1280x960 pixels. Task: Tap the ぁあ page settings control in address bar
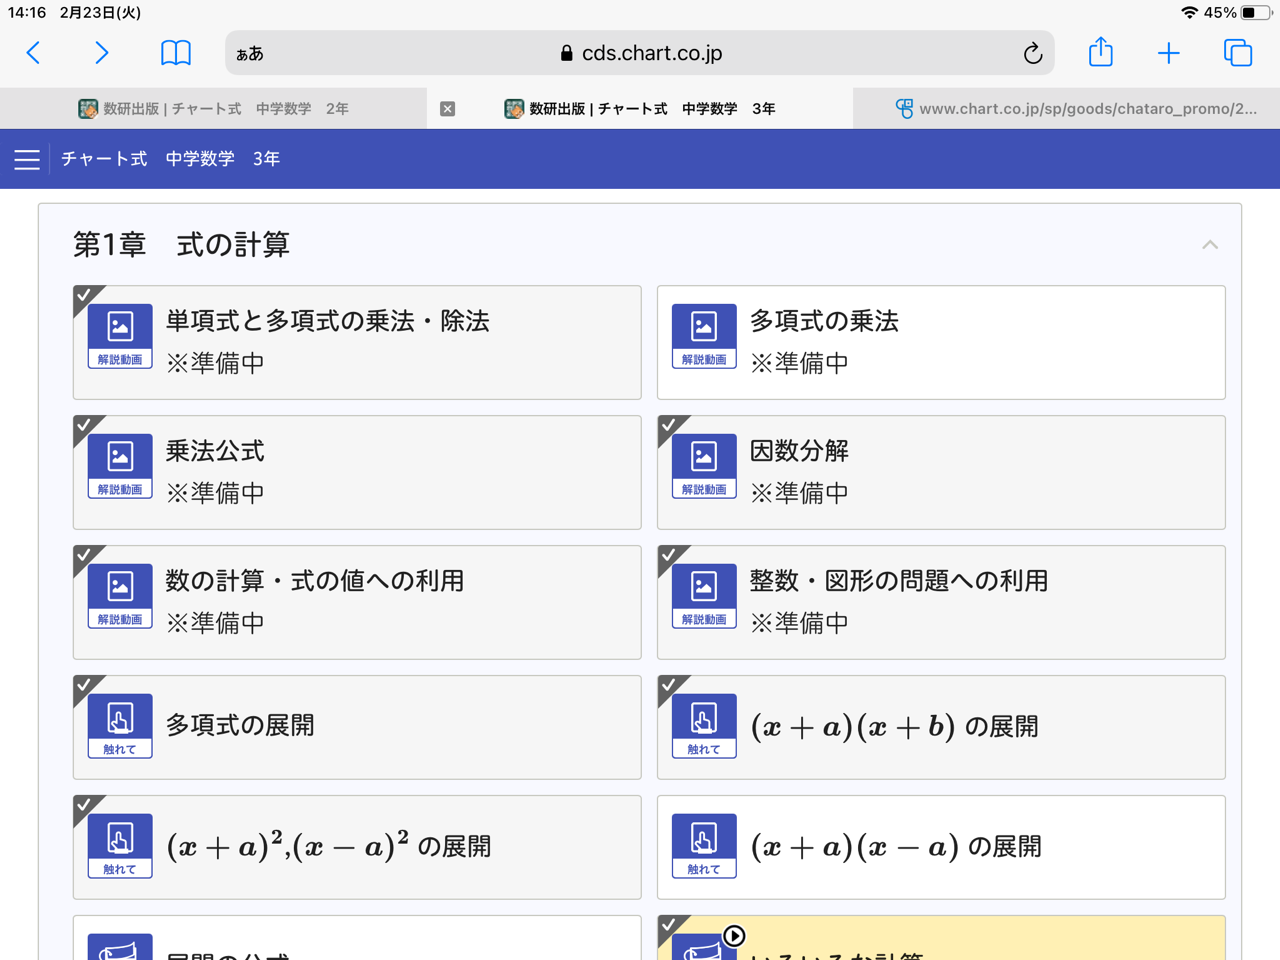pyautogui.click(x=249, y=53)
